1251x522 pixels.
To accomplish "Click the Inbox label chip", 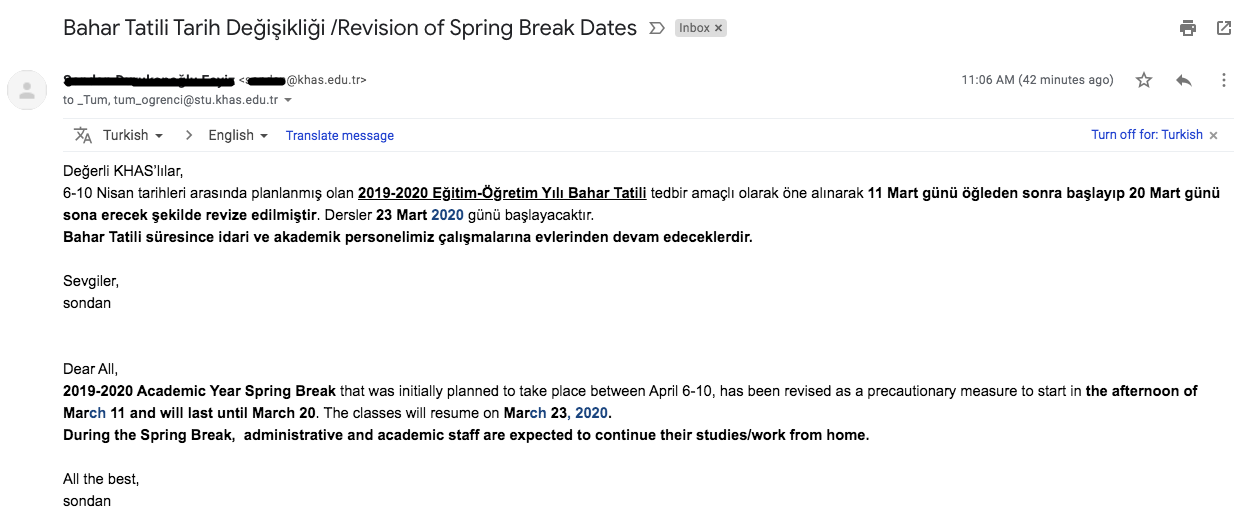I will [694, 28].
